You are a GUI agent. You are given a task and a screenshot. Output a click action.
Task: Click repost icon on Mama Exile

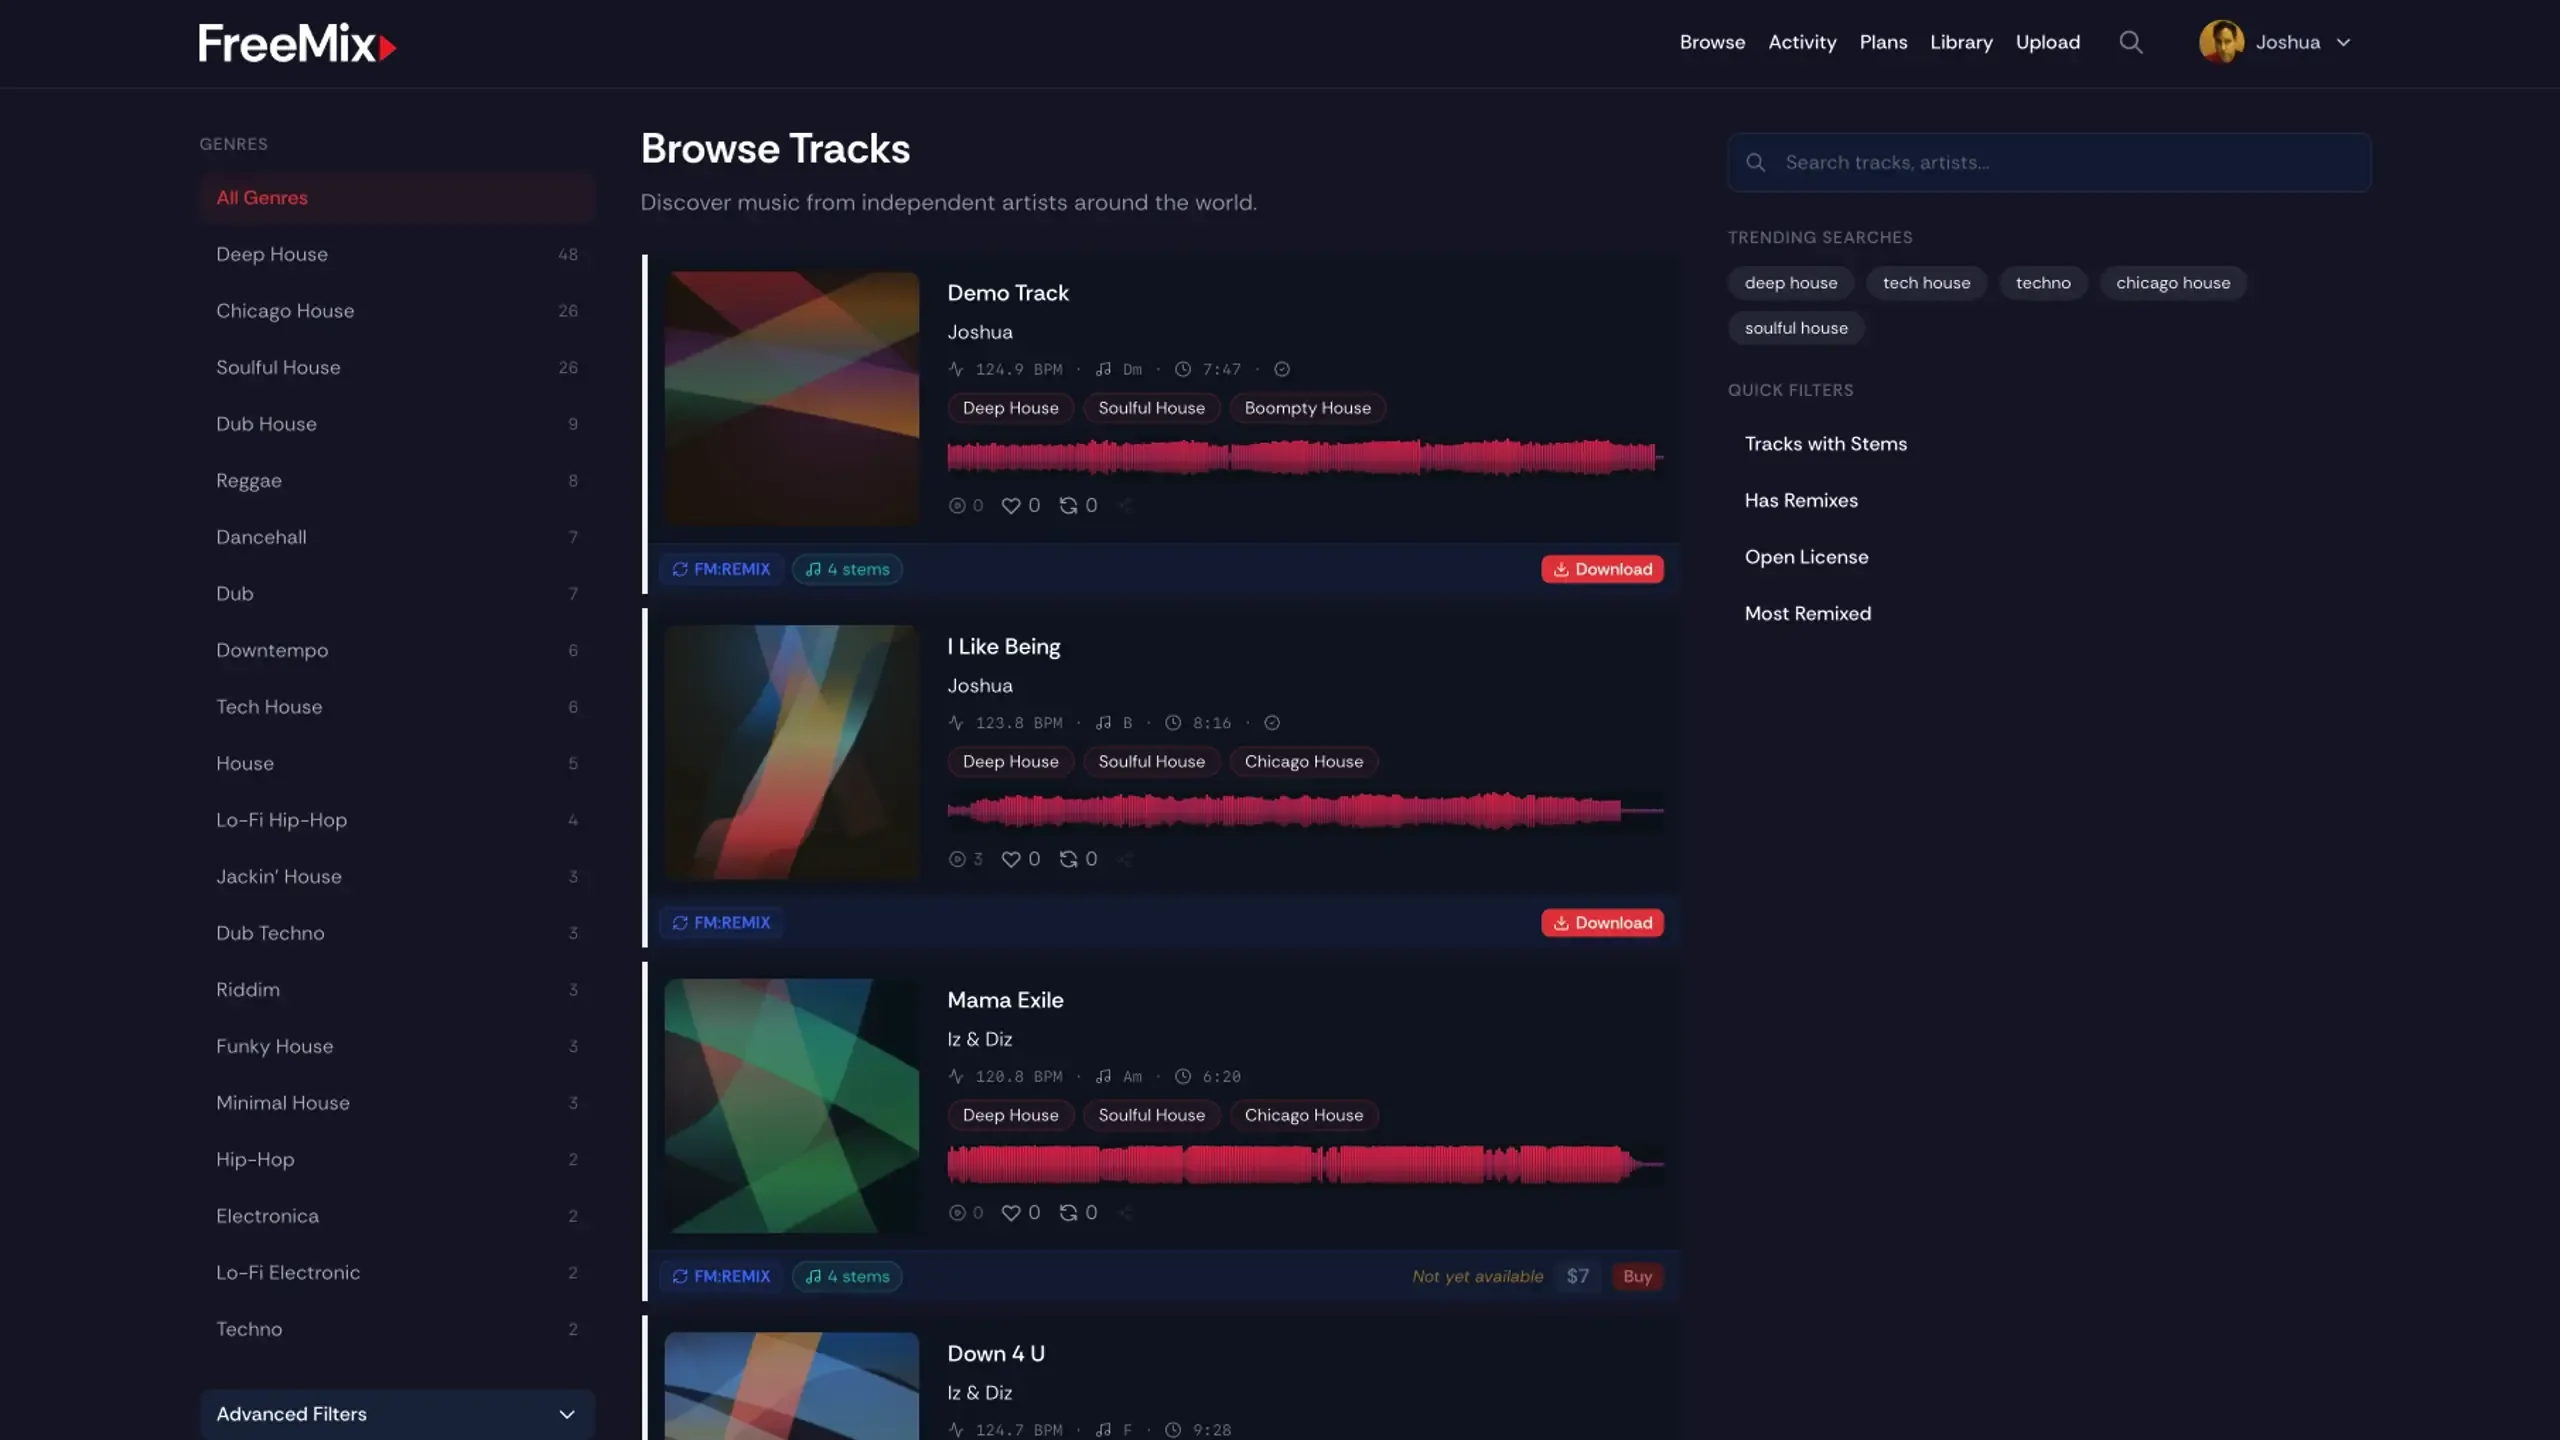1068,1212
